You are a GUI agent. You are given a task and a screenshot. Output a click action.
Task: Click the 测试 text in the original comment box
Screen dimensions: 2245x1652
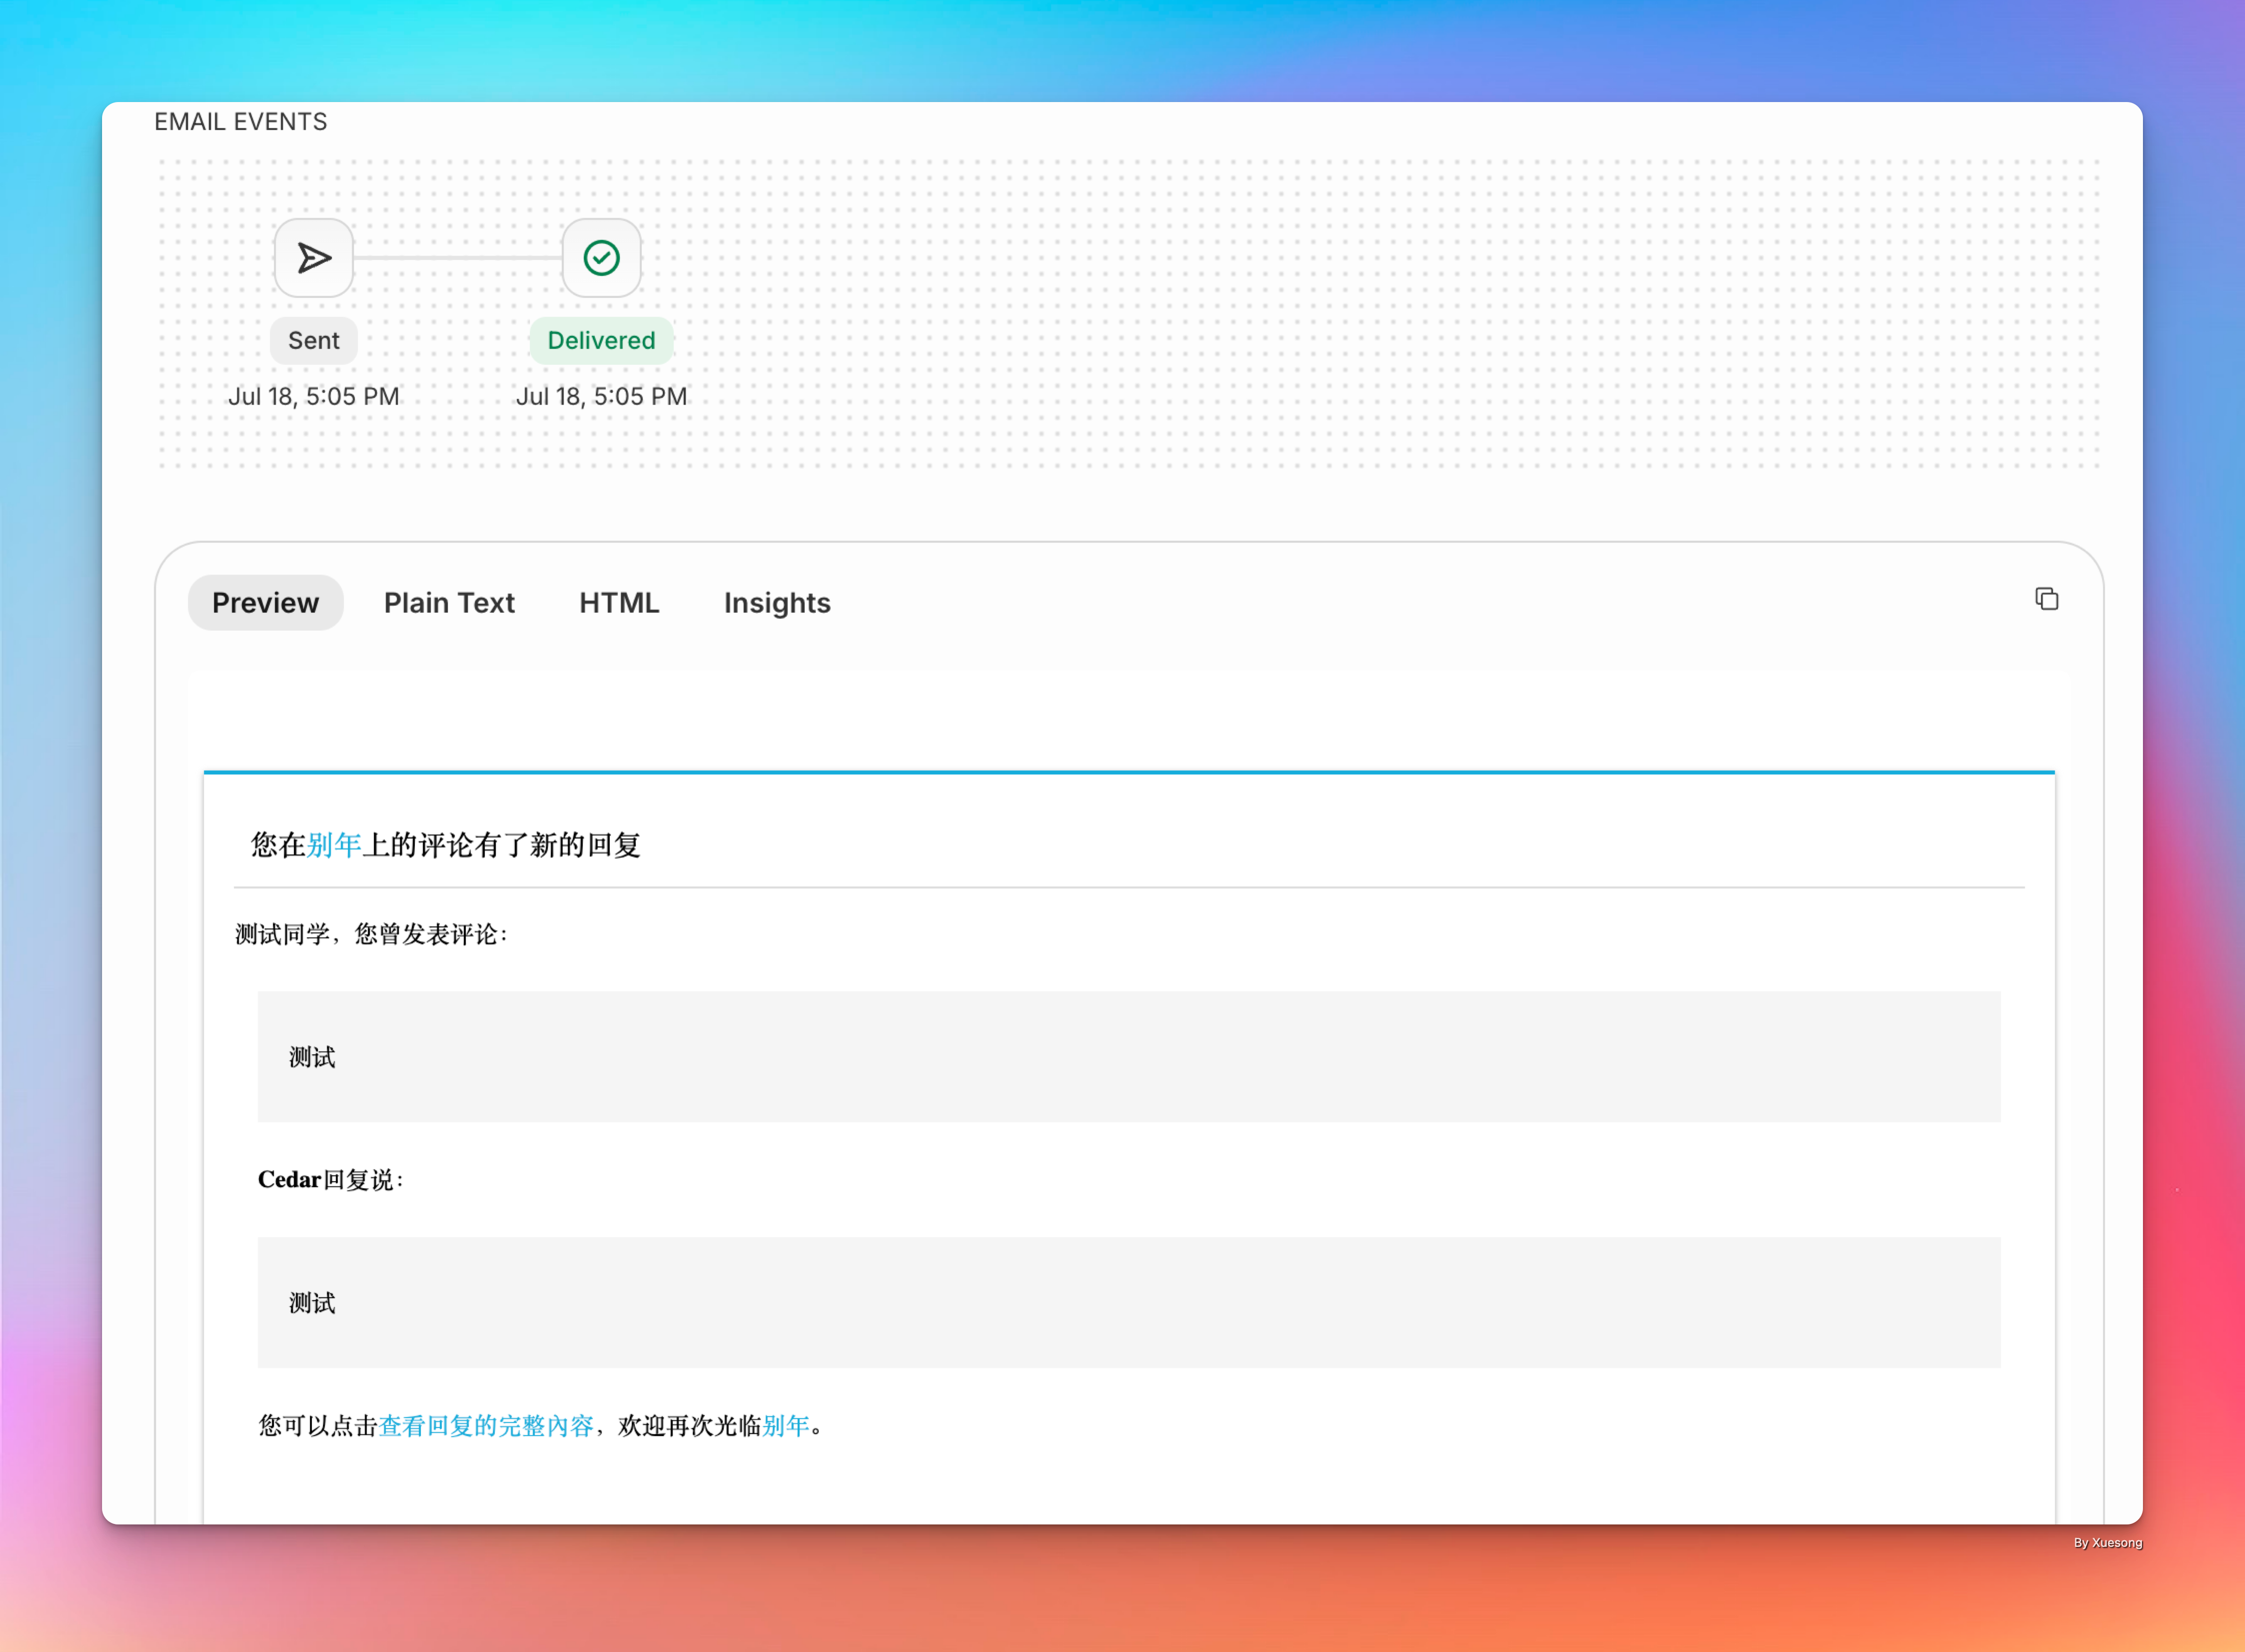pyautogui.click(x=312, y=1057)
